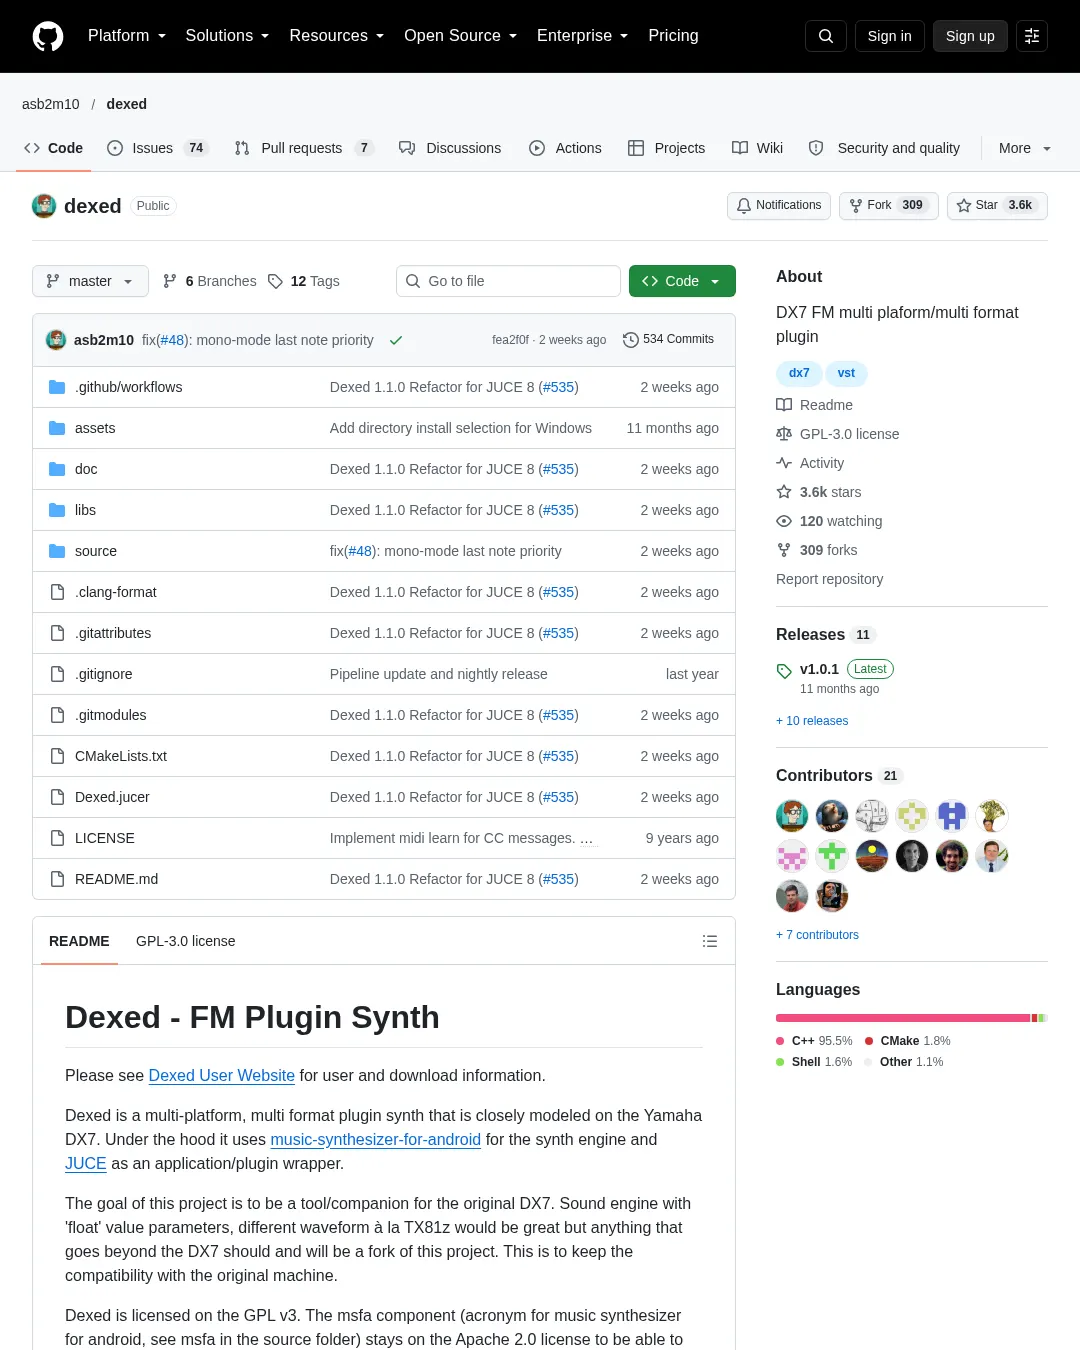1080x1350 pixels.
Task: Click the GitHub logo icon
Action: click(48, 36)
